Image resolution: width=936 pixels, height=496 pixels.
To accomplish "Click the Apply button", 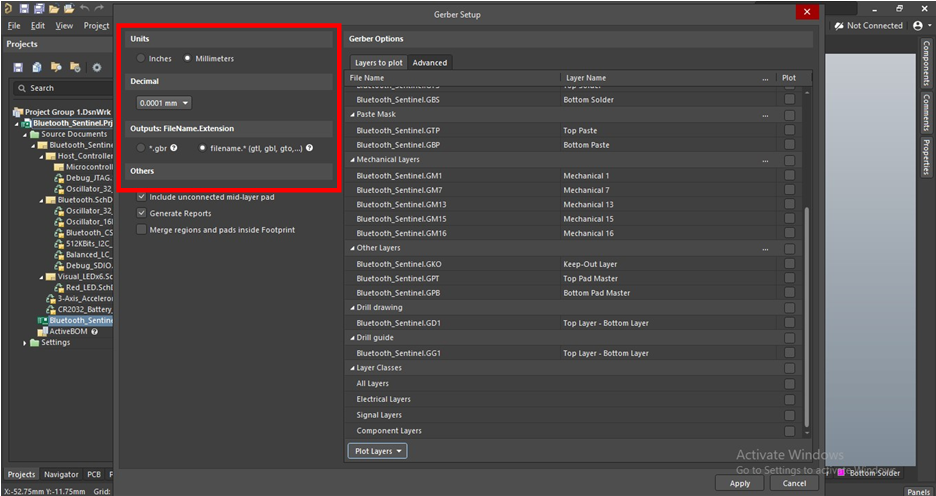I will tap(740, 483).
